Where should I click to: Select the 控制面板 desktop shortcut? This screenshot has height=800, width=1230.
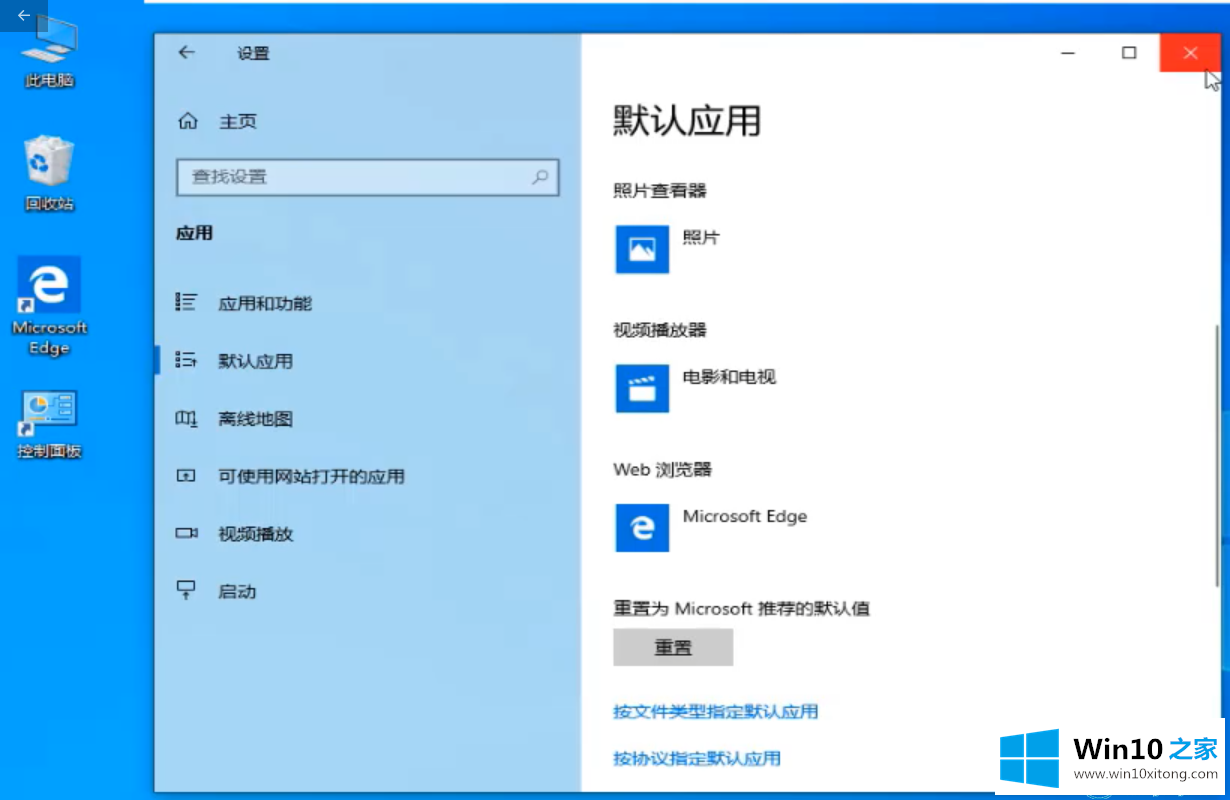coord(49,424)
